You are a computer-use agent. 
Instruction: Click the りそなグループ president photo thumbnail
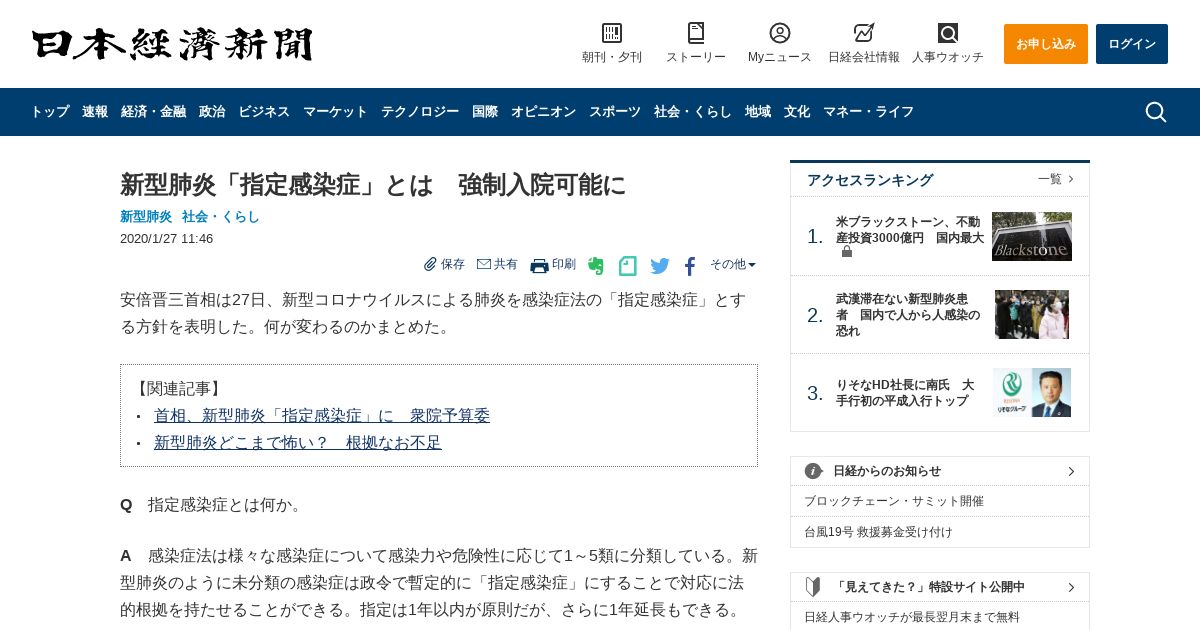click(x=1032, y=393)
